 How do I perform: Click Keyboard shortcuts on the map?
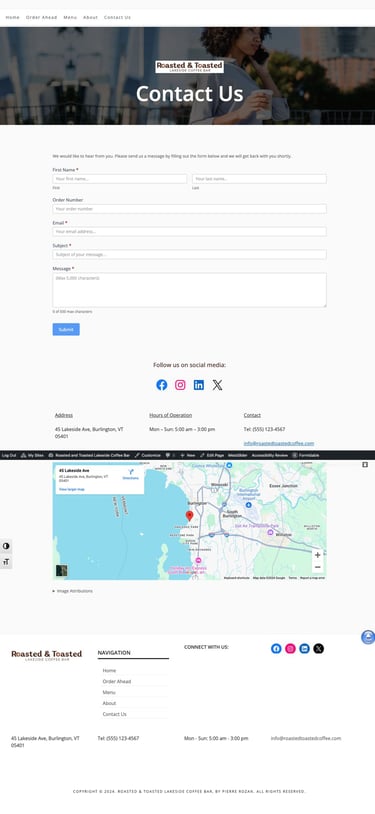237,578
